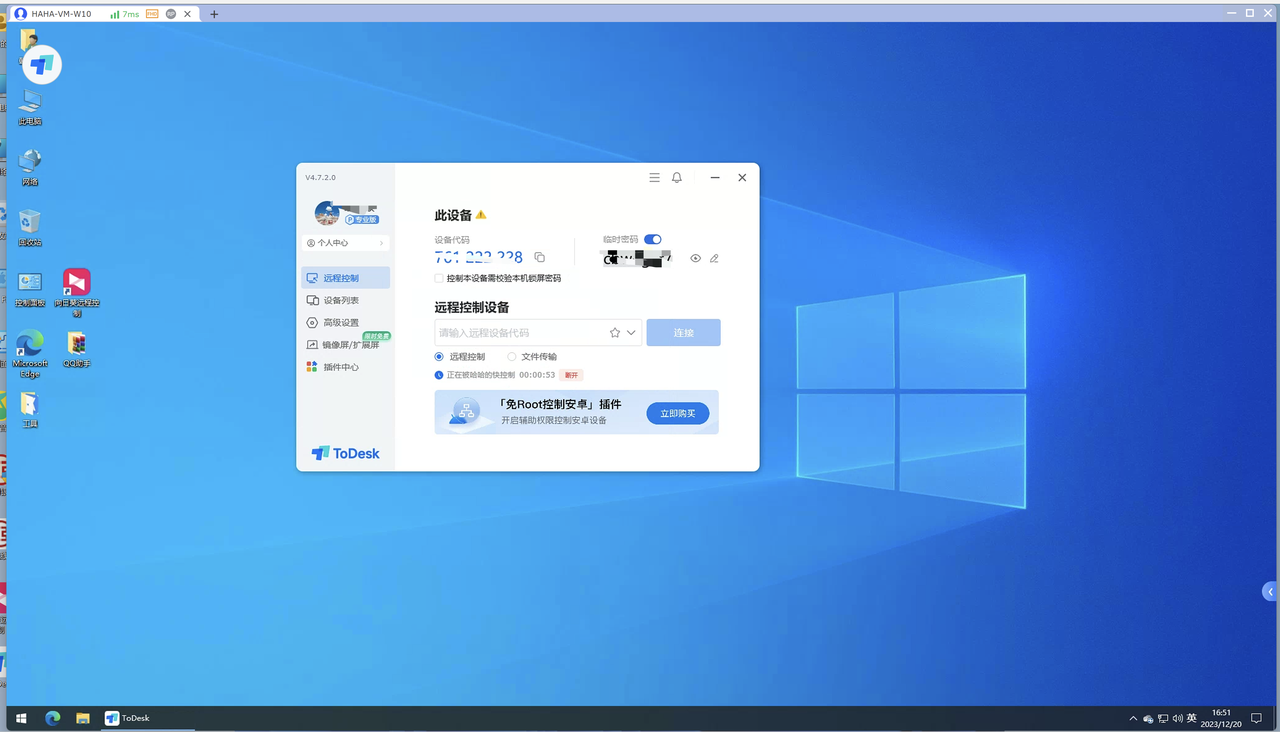Open favorites star in remote code field
The width and height of the screenshot is (1280, 732).
[x=615, y=333]
